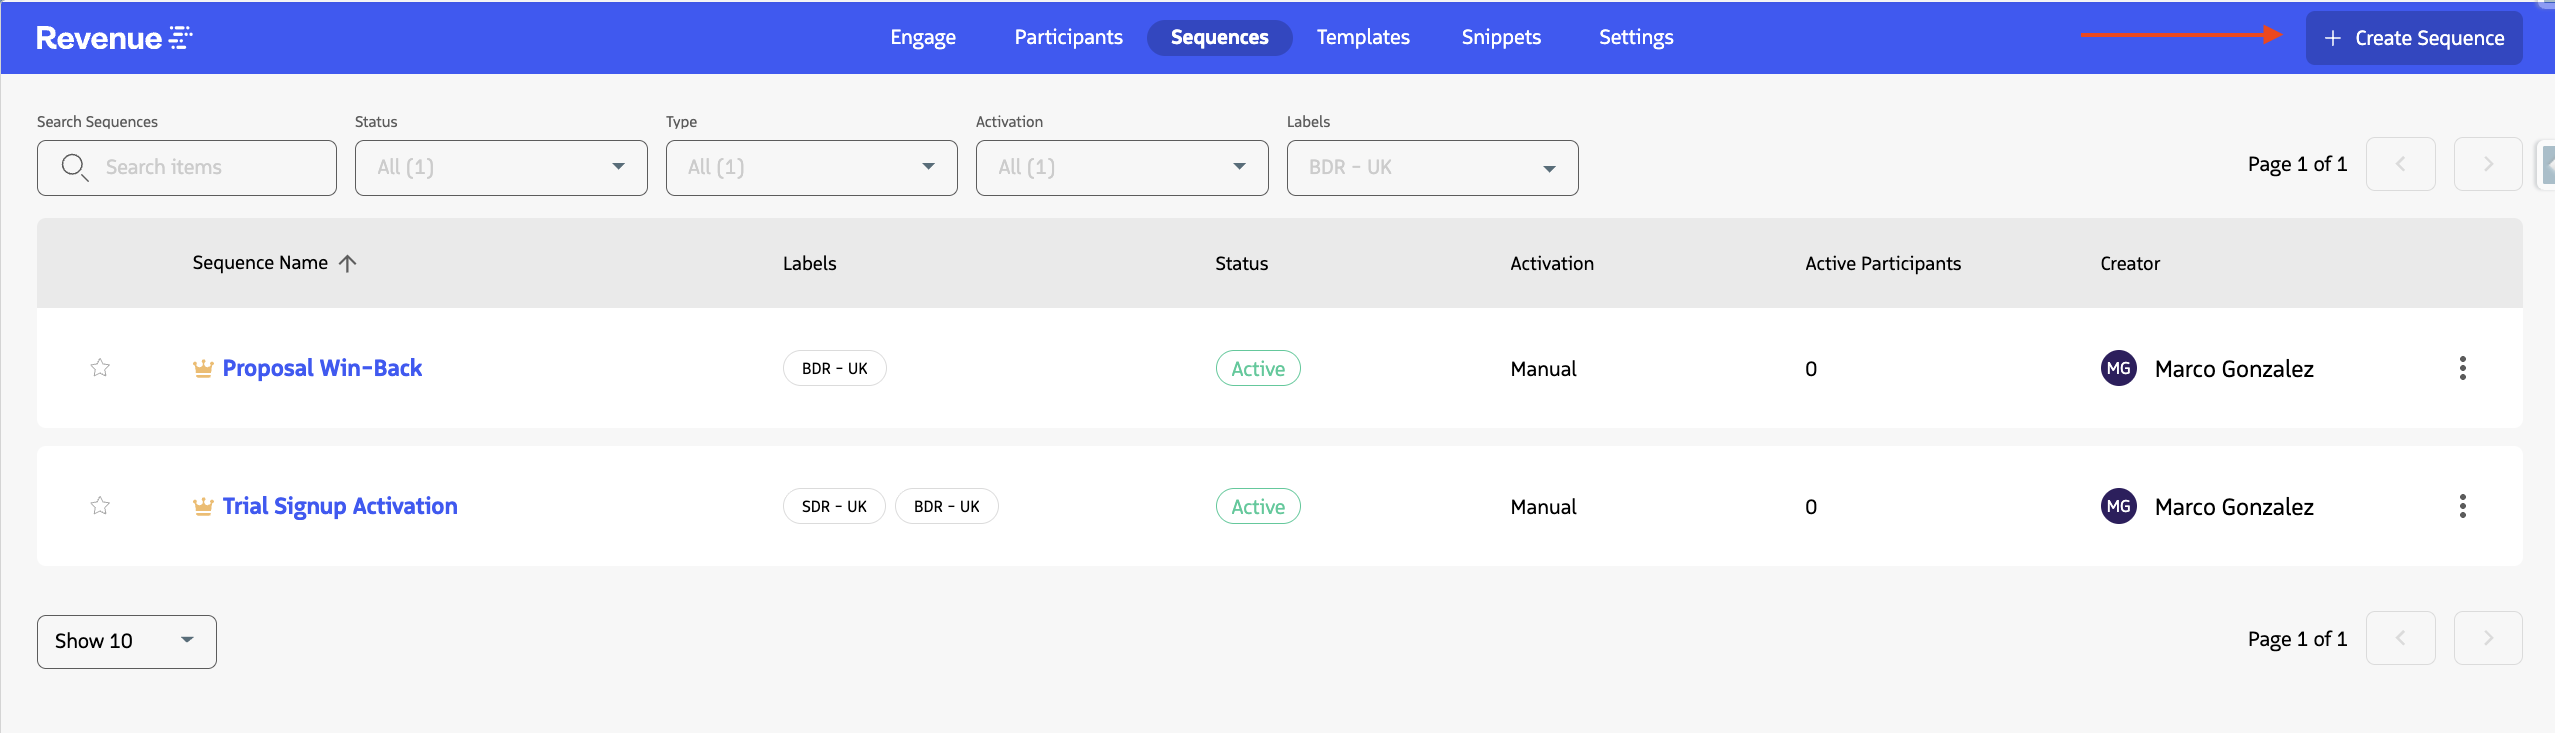Click the Active status badge for Proposal Win-Back

pyautogui.click(x=1258, y=368)
